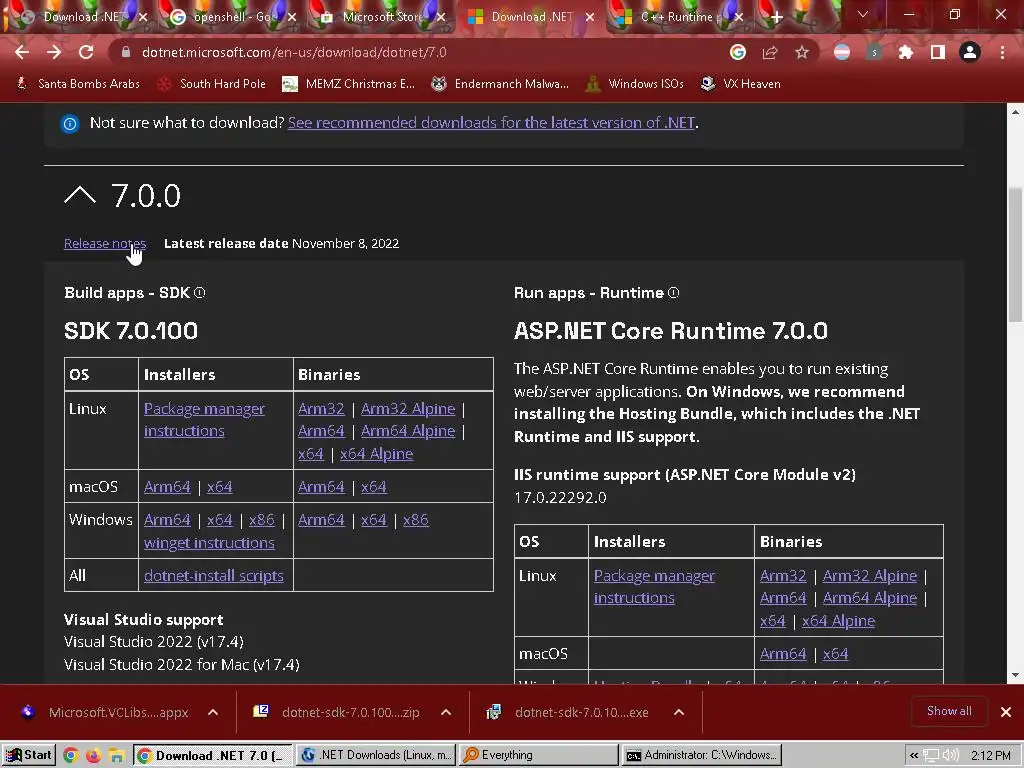Download SDK Linux x64 Alpine binary

376,453
